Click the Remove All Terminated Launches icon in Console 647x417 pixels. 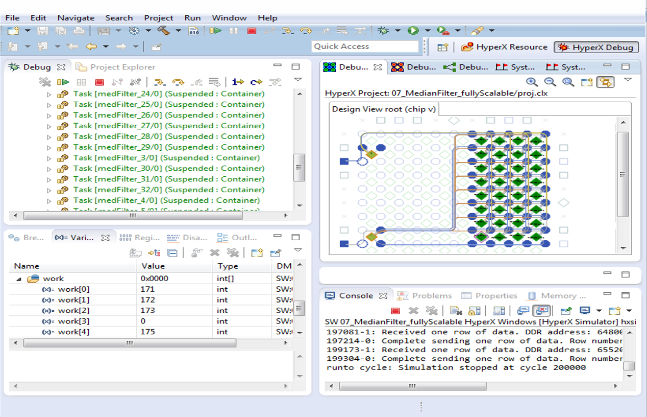[431, 311]
